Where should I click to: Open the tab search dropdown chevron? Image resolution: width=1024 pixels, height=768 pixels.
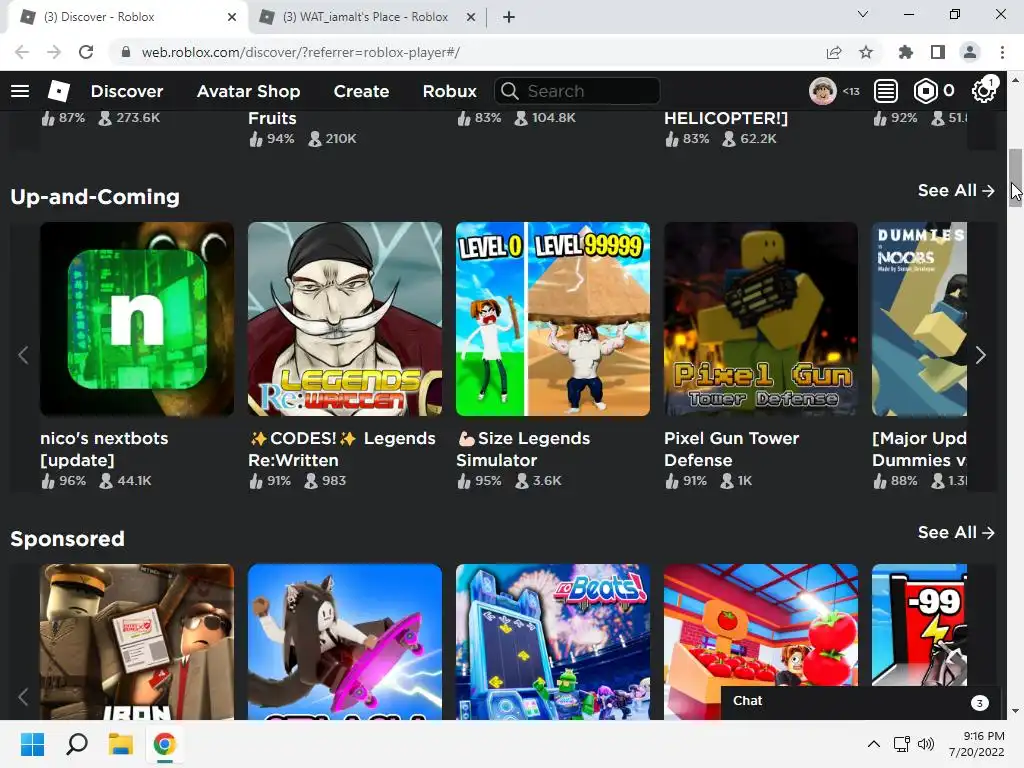863,14
